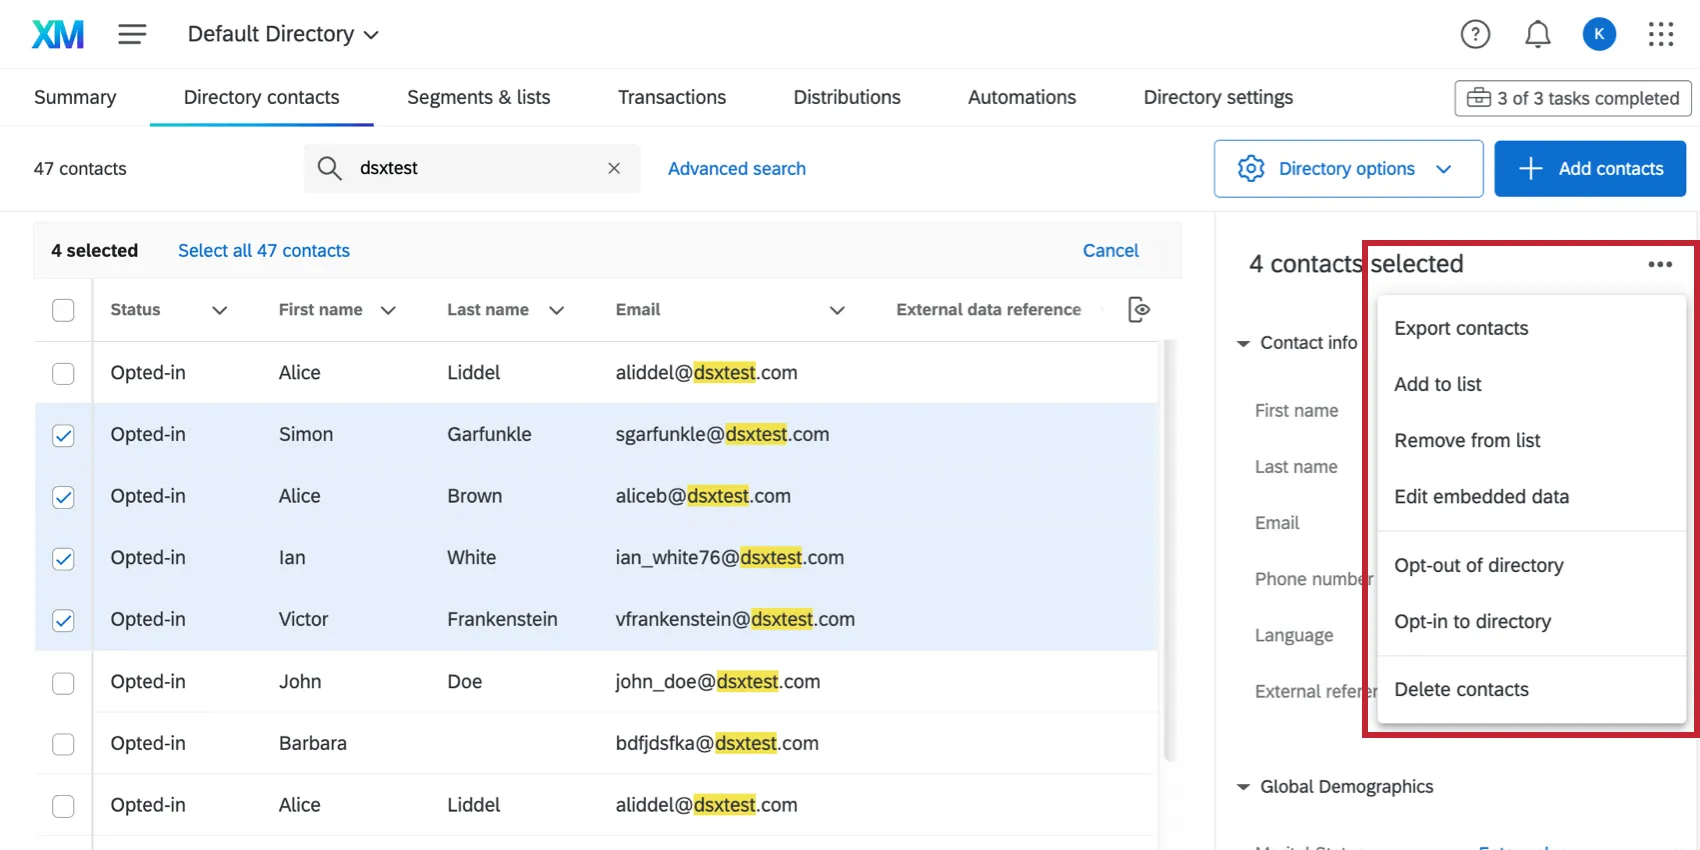Clear the dsxtest search with X
This screenshot has width=1700, height=850.
[x=614, y=168]
